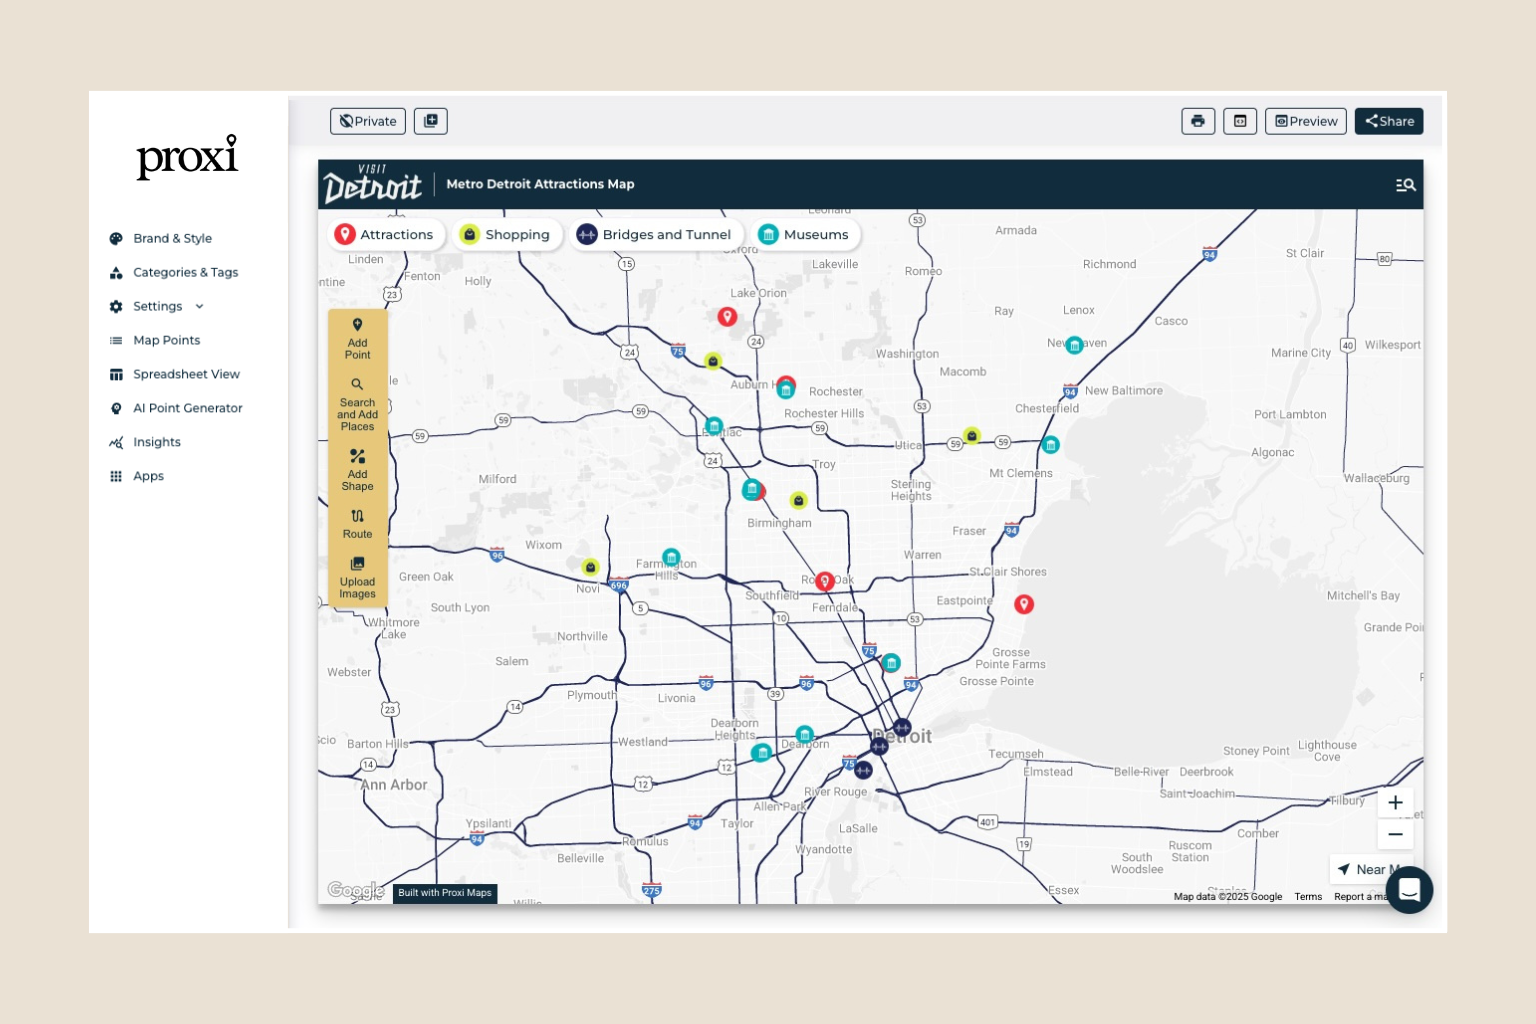
Task: Toggle the Attractions category filter
Action: click(x=385, y=234)
